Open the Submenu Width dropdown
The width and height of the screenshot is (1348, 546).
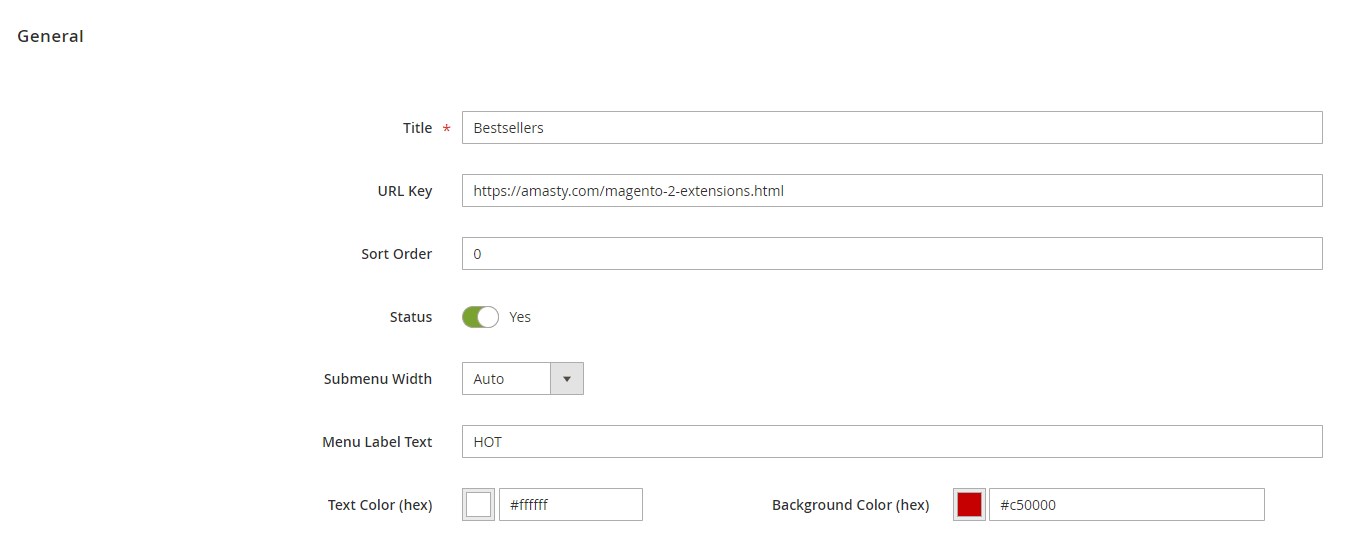tap(522, 379)
